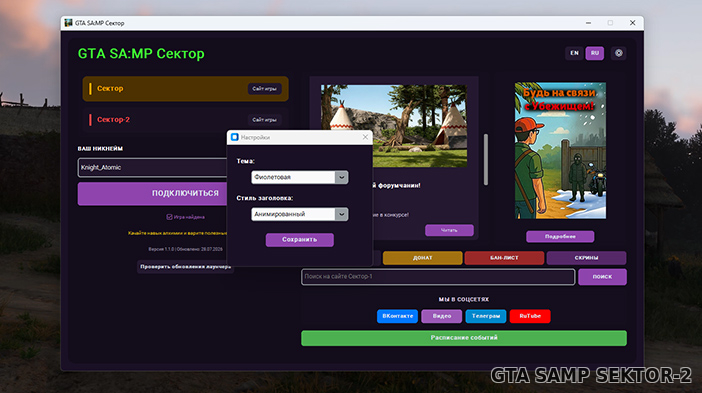Viewport: 702px width, 393px height.
Task: Close the Настройки dialog with X
Action: (x=365, y=137)
